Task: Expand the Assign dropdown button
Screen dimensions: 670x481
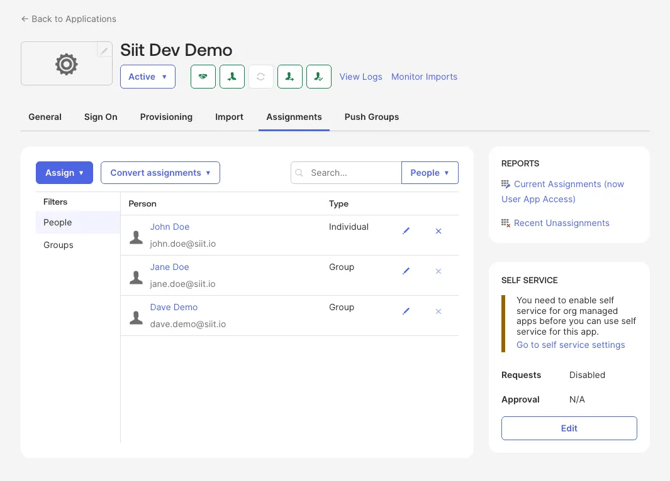Action: click(x=64, y=173)
